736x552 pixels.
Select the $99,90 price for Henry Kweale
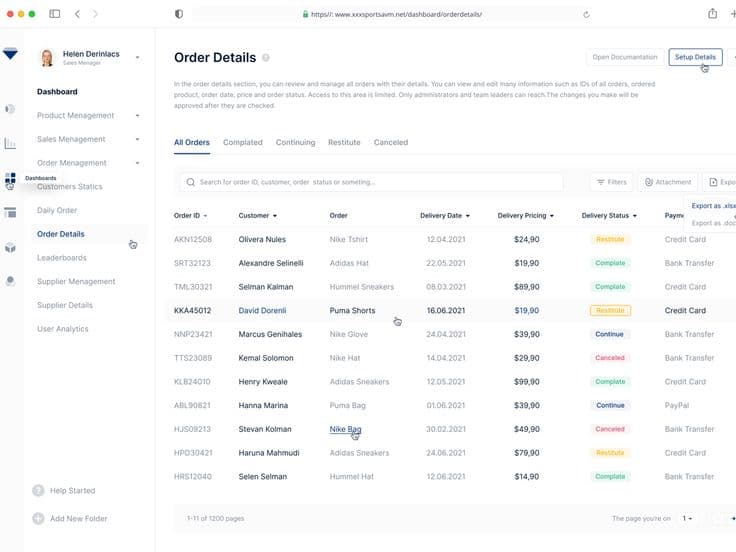527,382
